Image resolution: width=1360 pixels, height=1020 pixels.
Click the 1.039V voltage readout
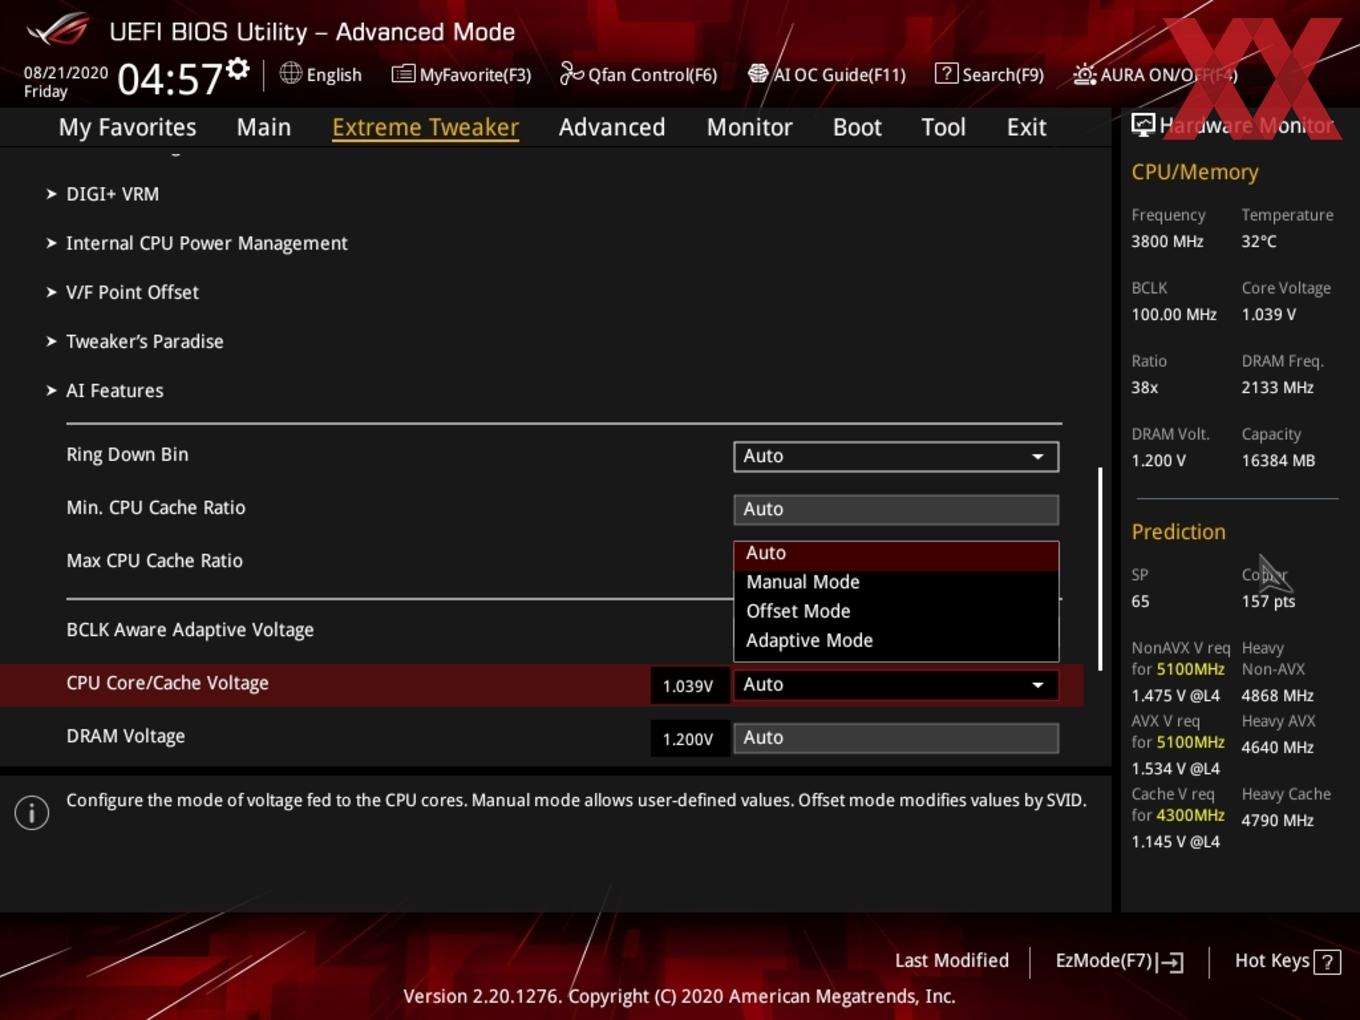pyautogui.click(x=688, y=686)
